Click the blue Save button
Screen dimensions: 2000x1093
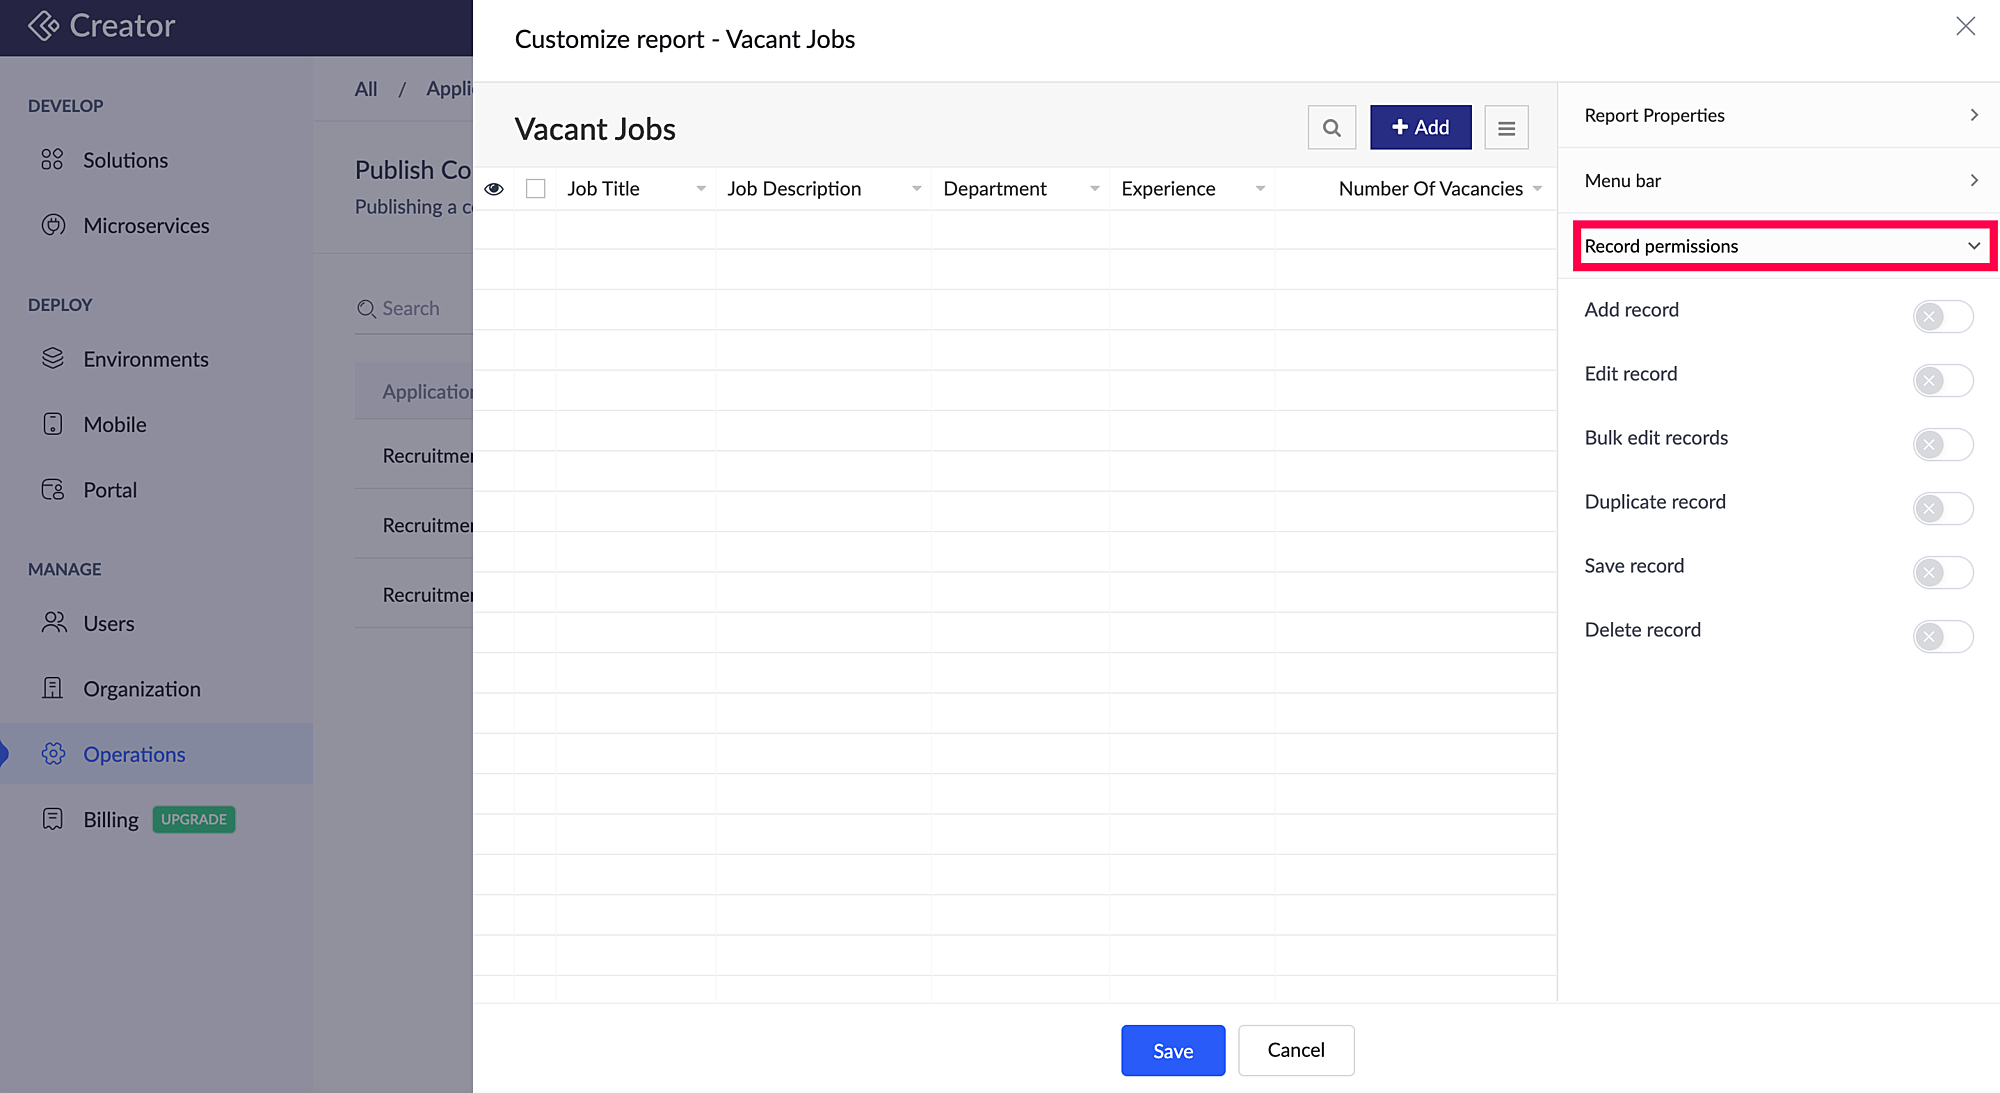(1173, 1051)
